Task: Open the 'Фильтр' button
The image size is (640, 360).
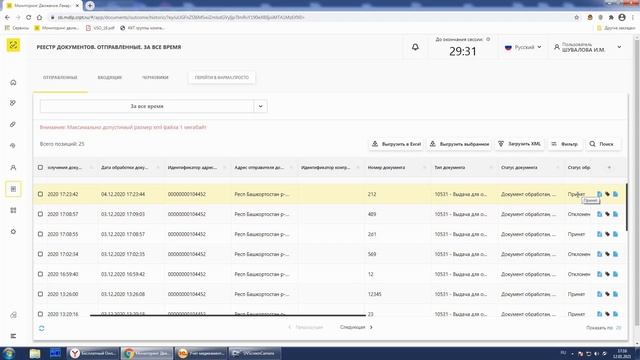Action: click(x=565, y=144)
